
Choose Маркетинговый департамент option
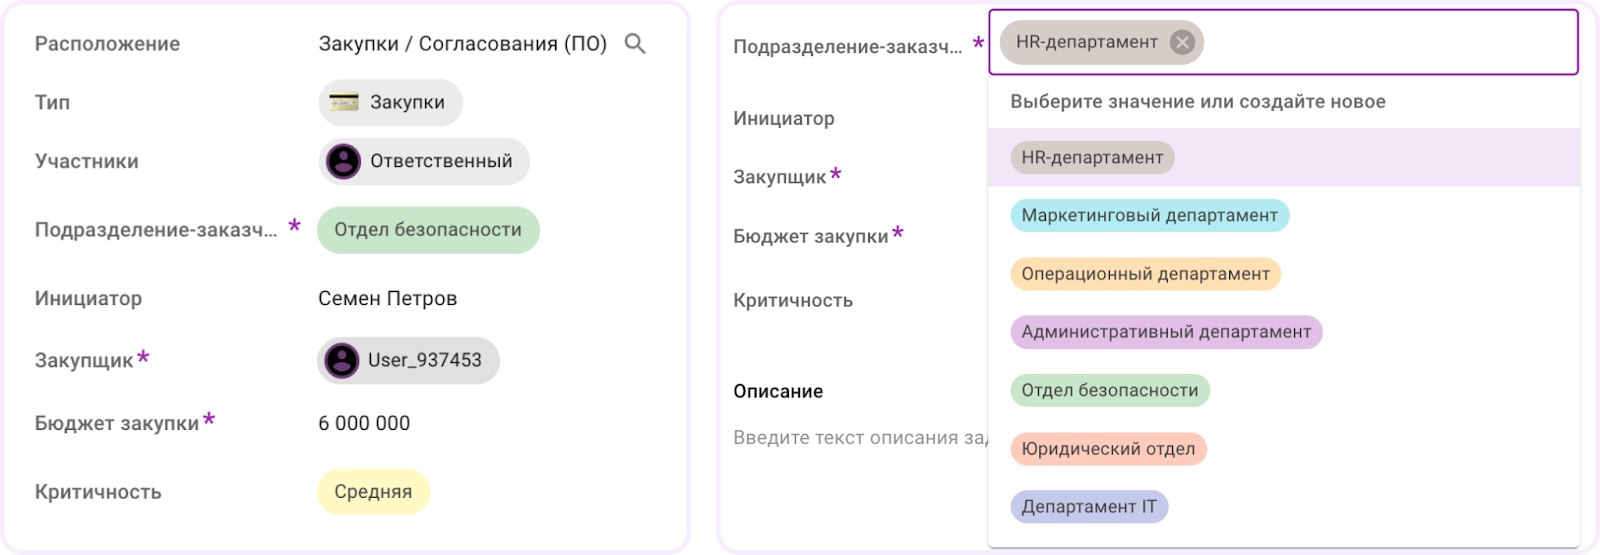click(x=1149, y=215)
